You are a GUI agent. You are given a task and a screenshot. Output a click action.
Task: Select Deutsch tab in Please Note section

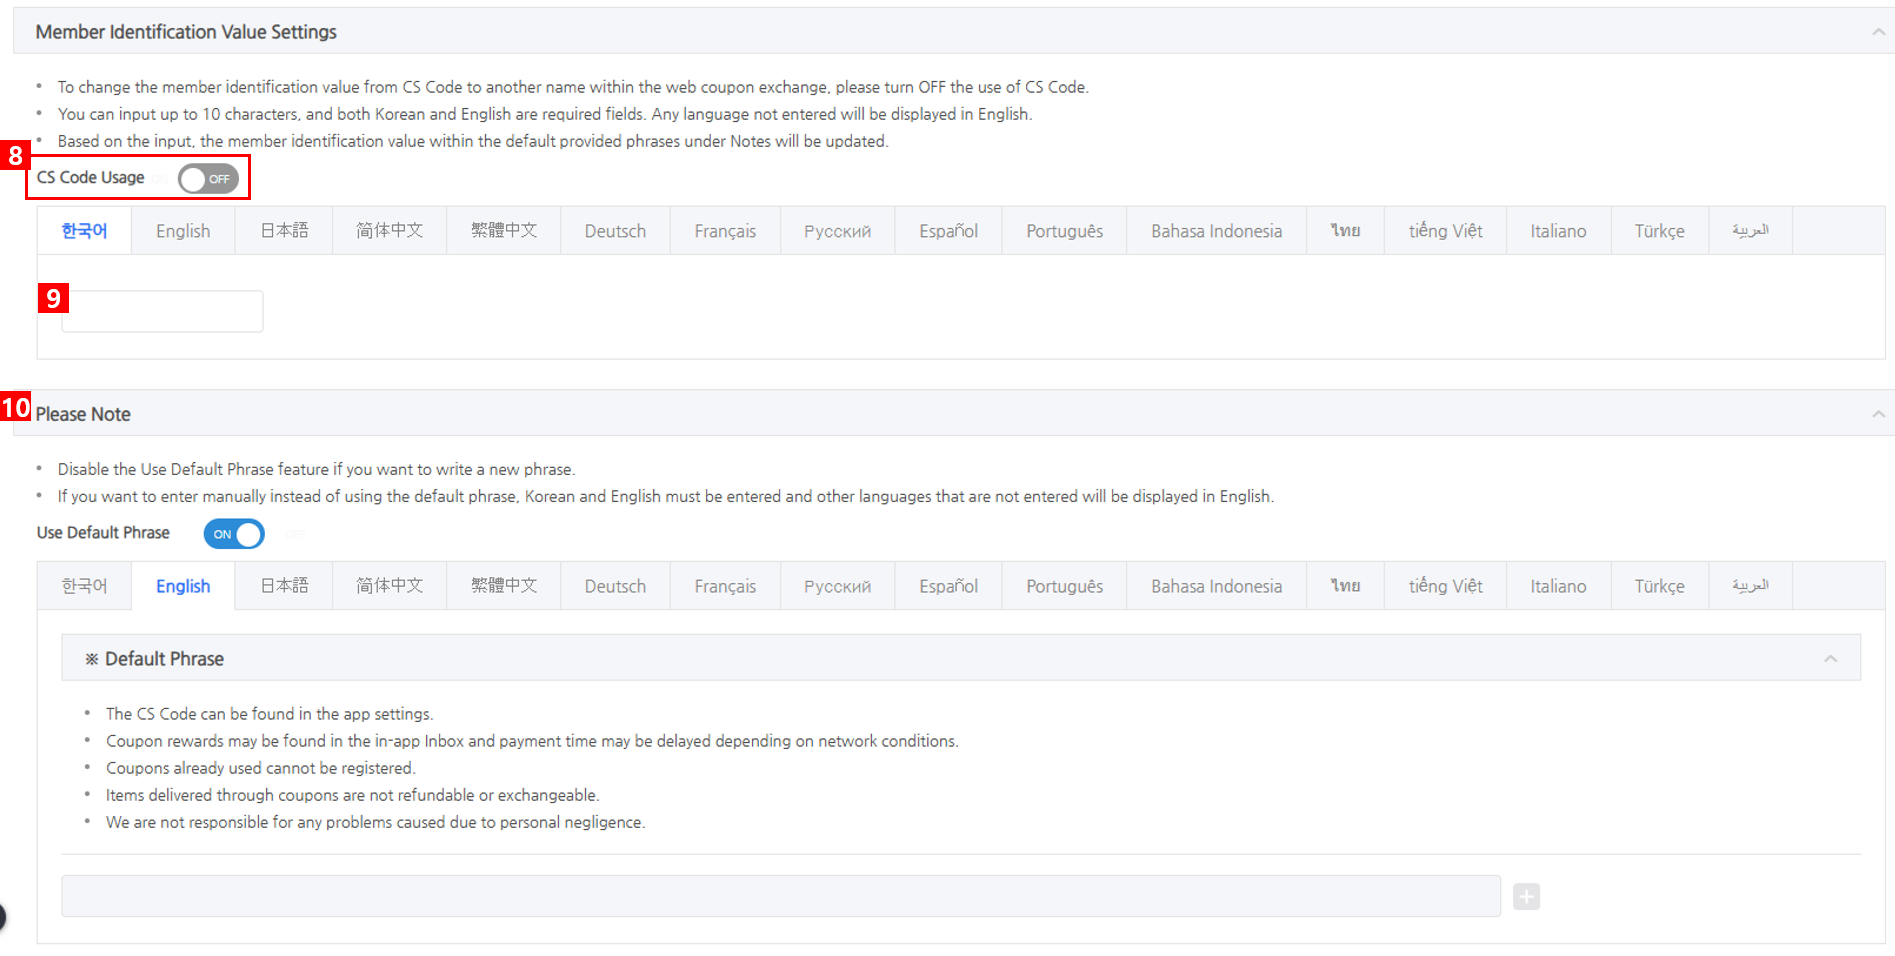click(x=615, y=586)
